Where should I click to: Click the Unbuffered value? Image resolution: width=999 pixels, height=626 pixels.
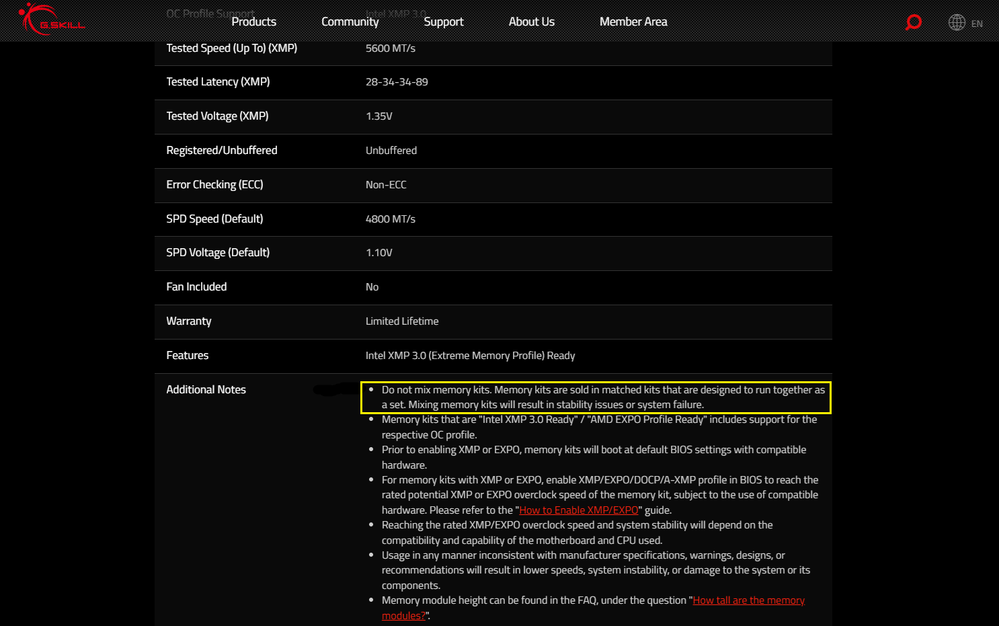(x=391, y=151)
